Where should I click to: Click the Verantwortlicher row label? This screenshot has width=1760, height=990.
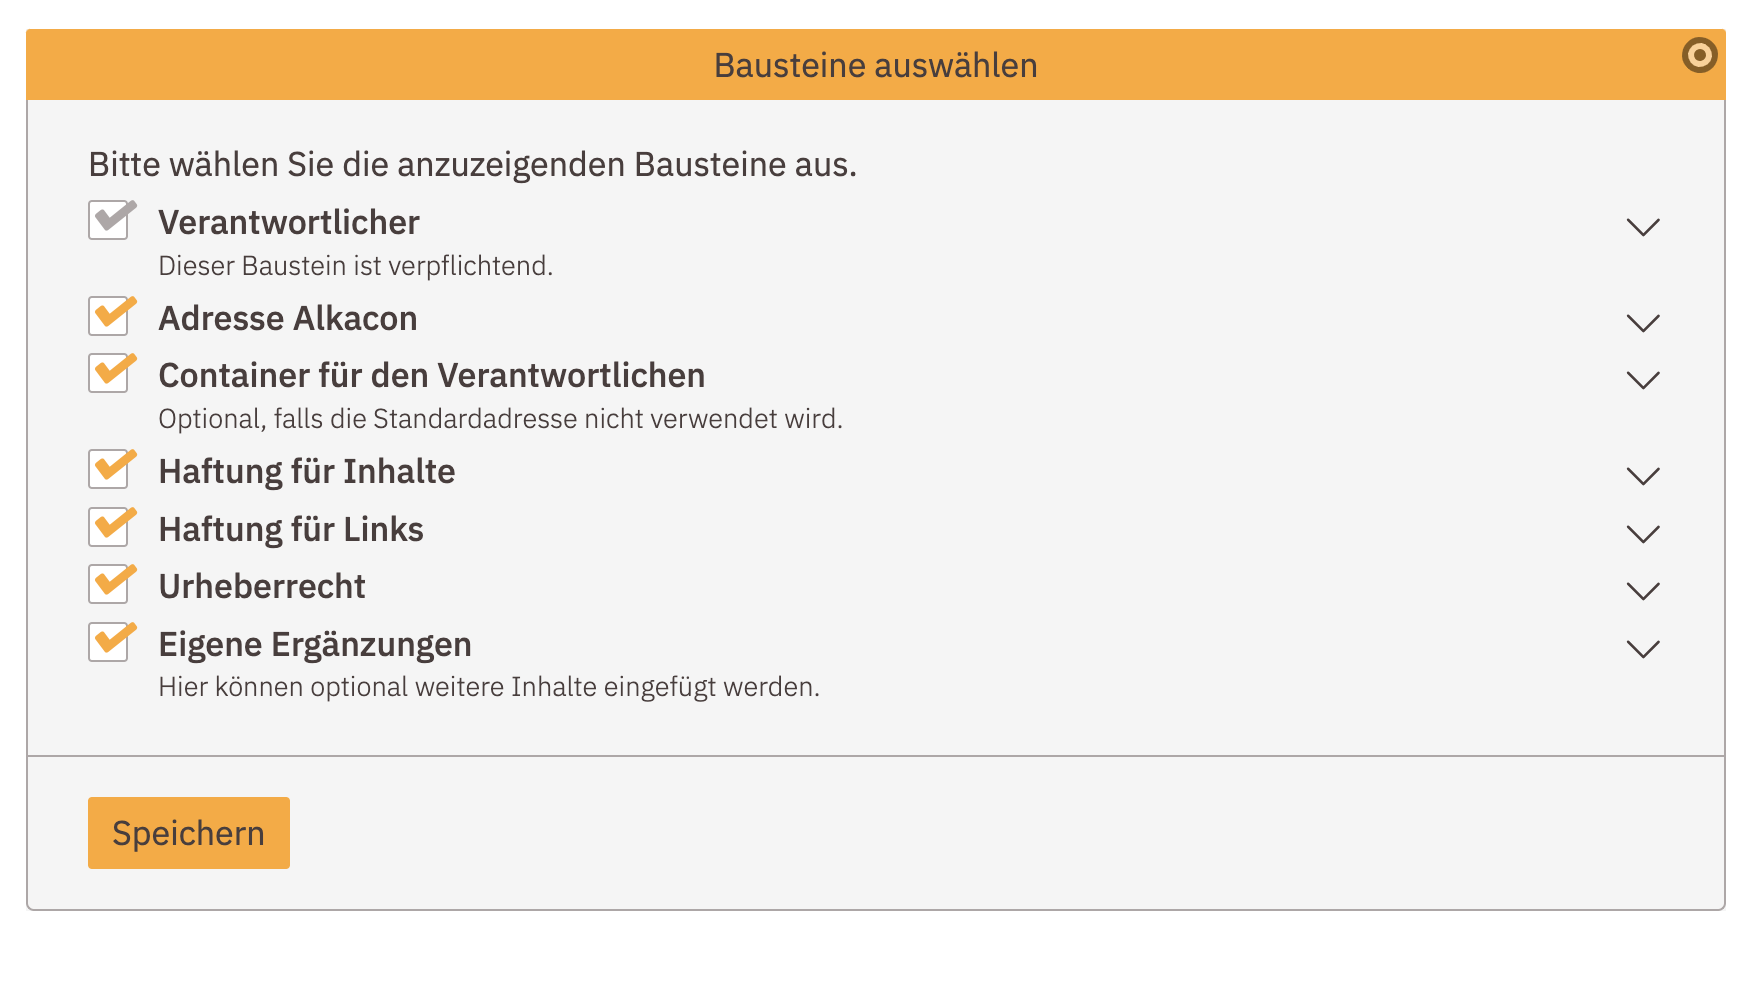[288, 222]
